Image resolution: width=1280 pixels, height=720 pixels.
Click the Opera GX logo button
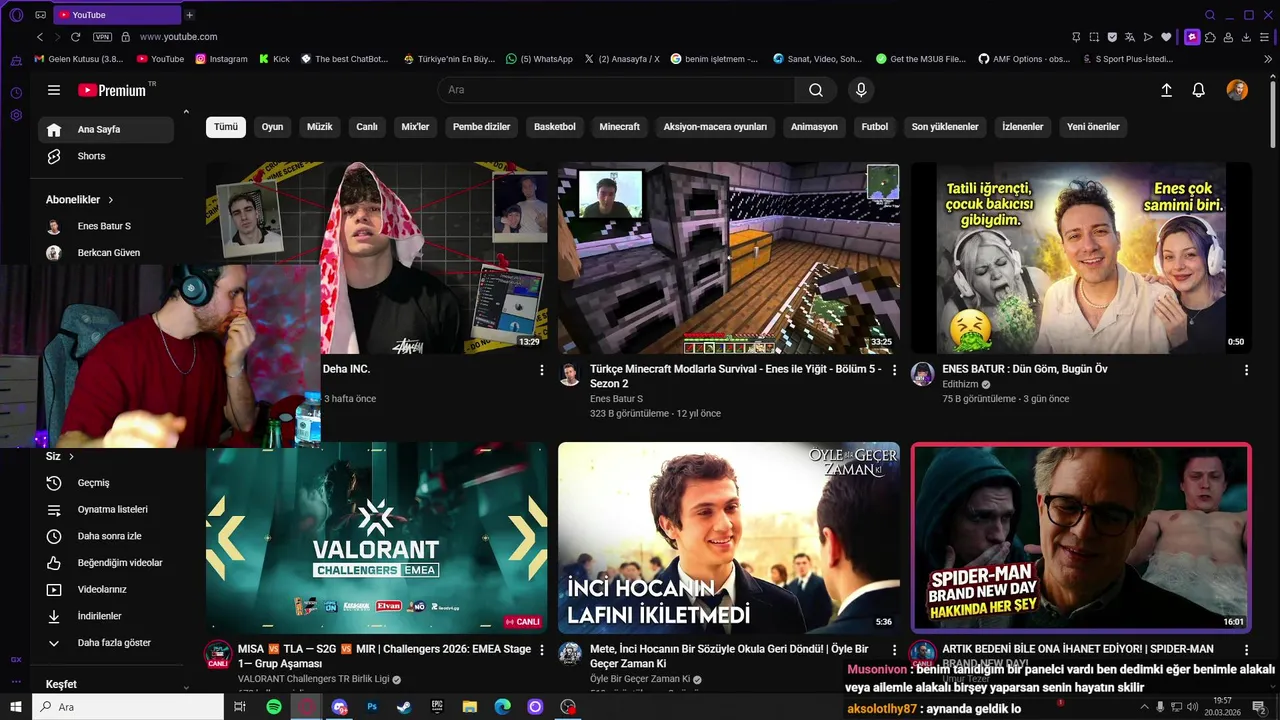(x=16, y=15)
